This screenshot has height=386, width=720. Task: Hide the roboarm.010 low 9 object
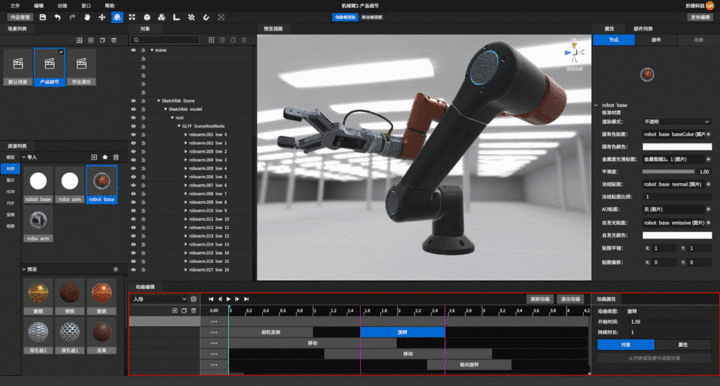(x=134, y=210)
